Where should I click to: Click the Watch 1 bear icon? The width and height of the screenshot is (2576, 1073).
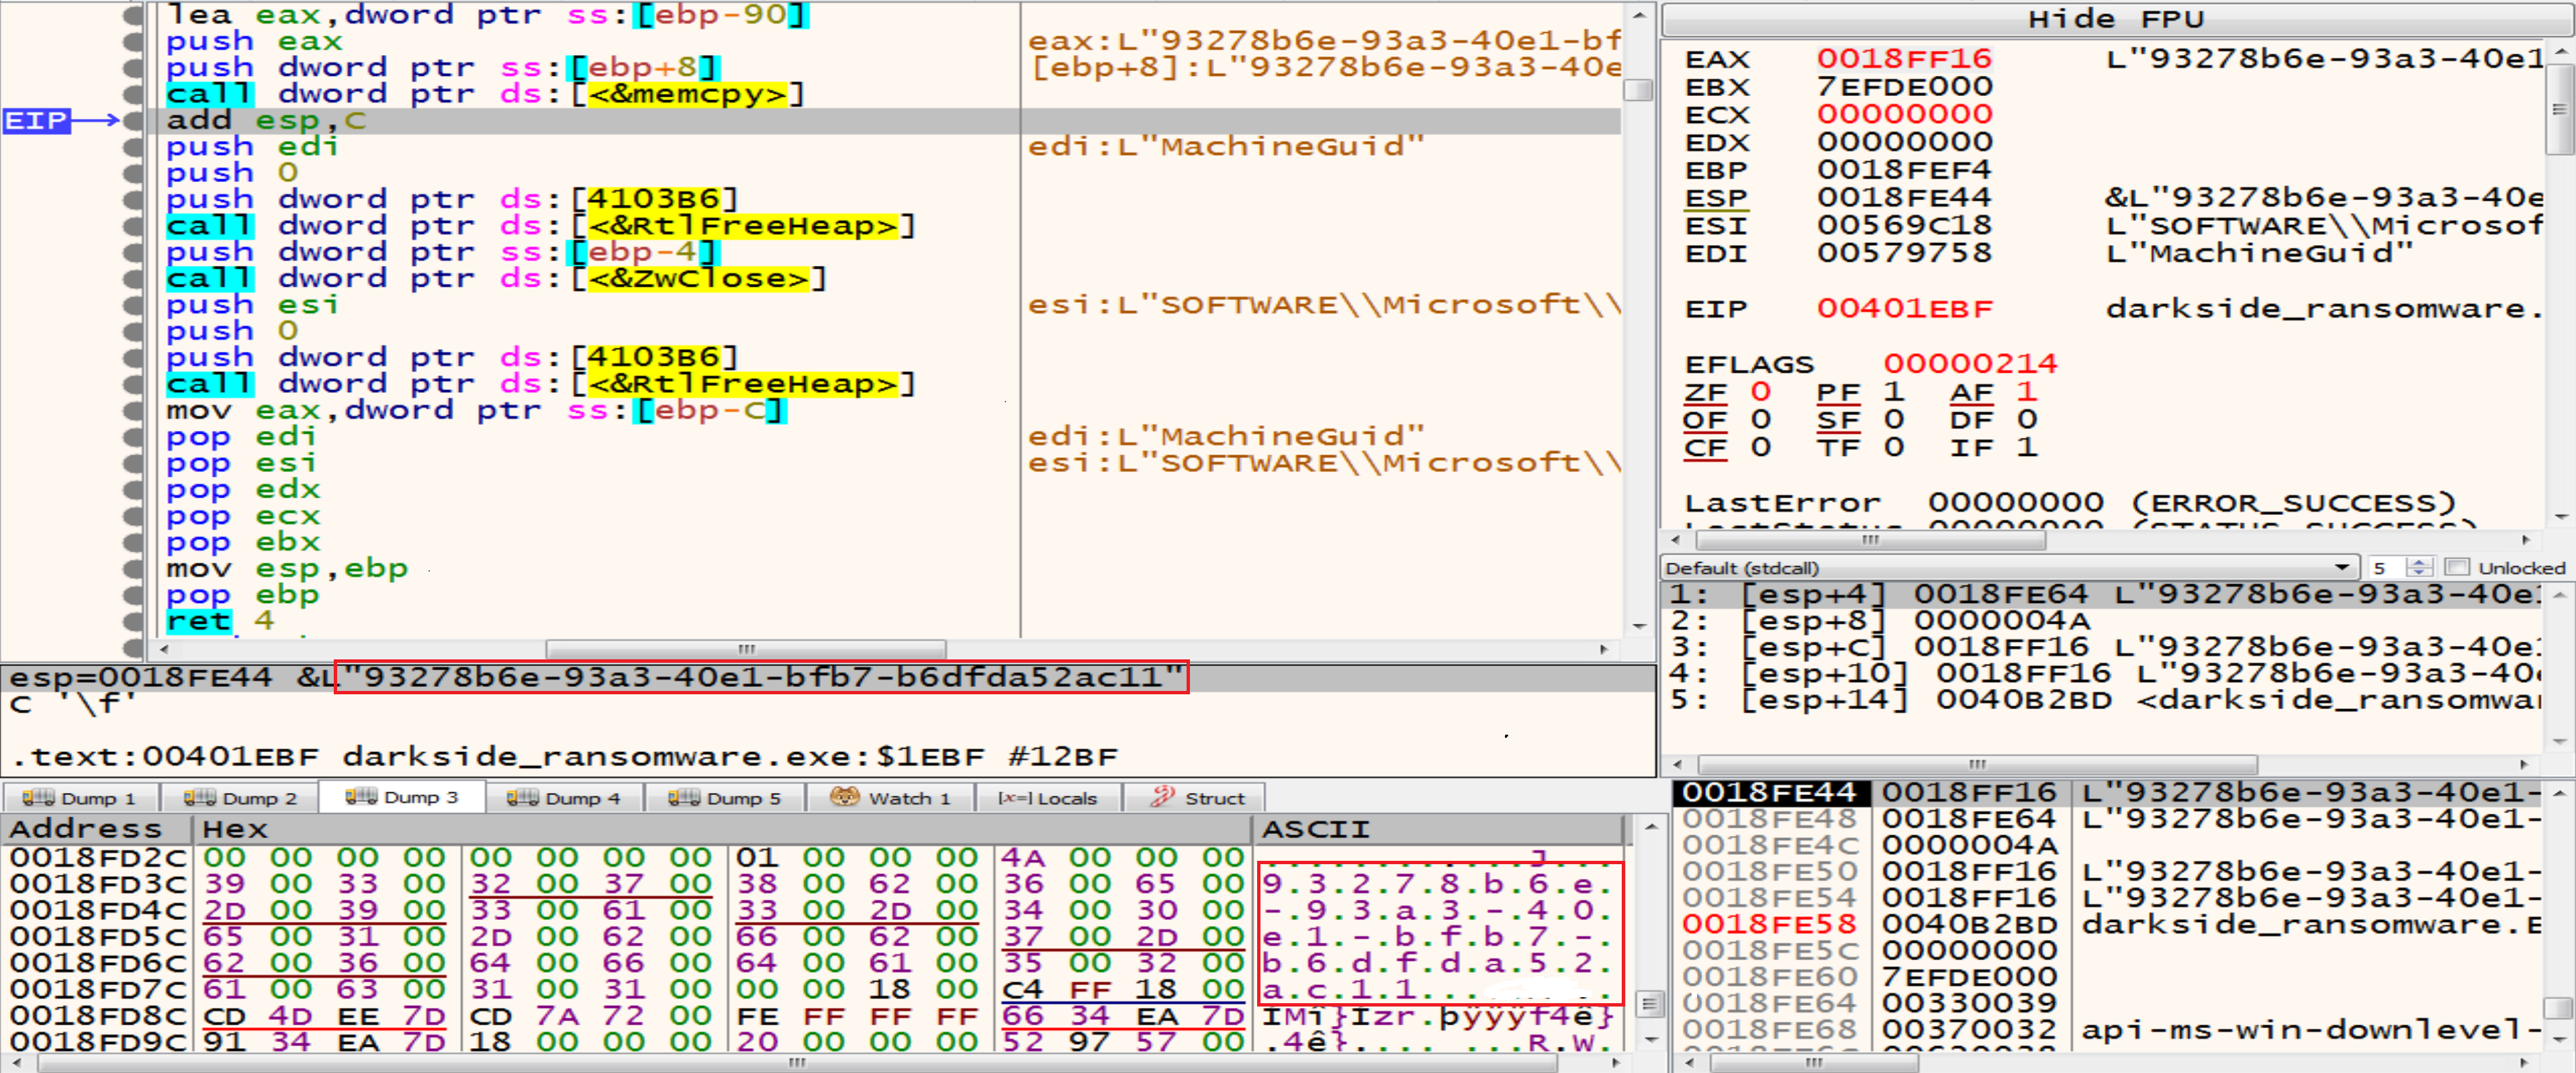coord(845,797)
